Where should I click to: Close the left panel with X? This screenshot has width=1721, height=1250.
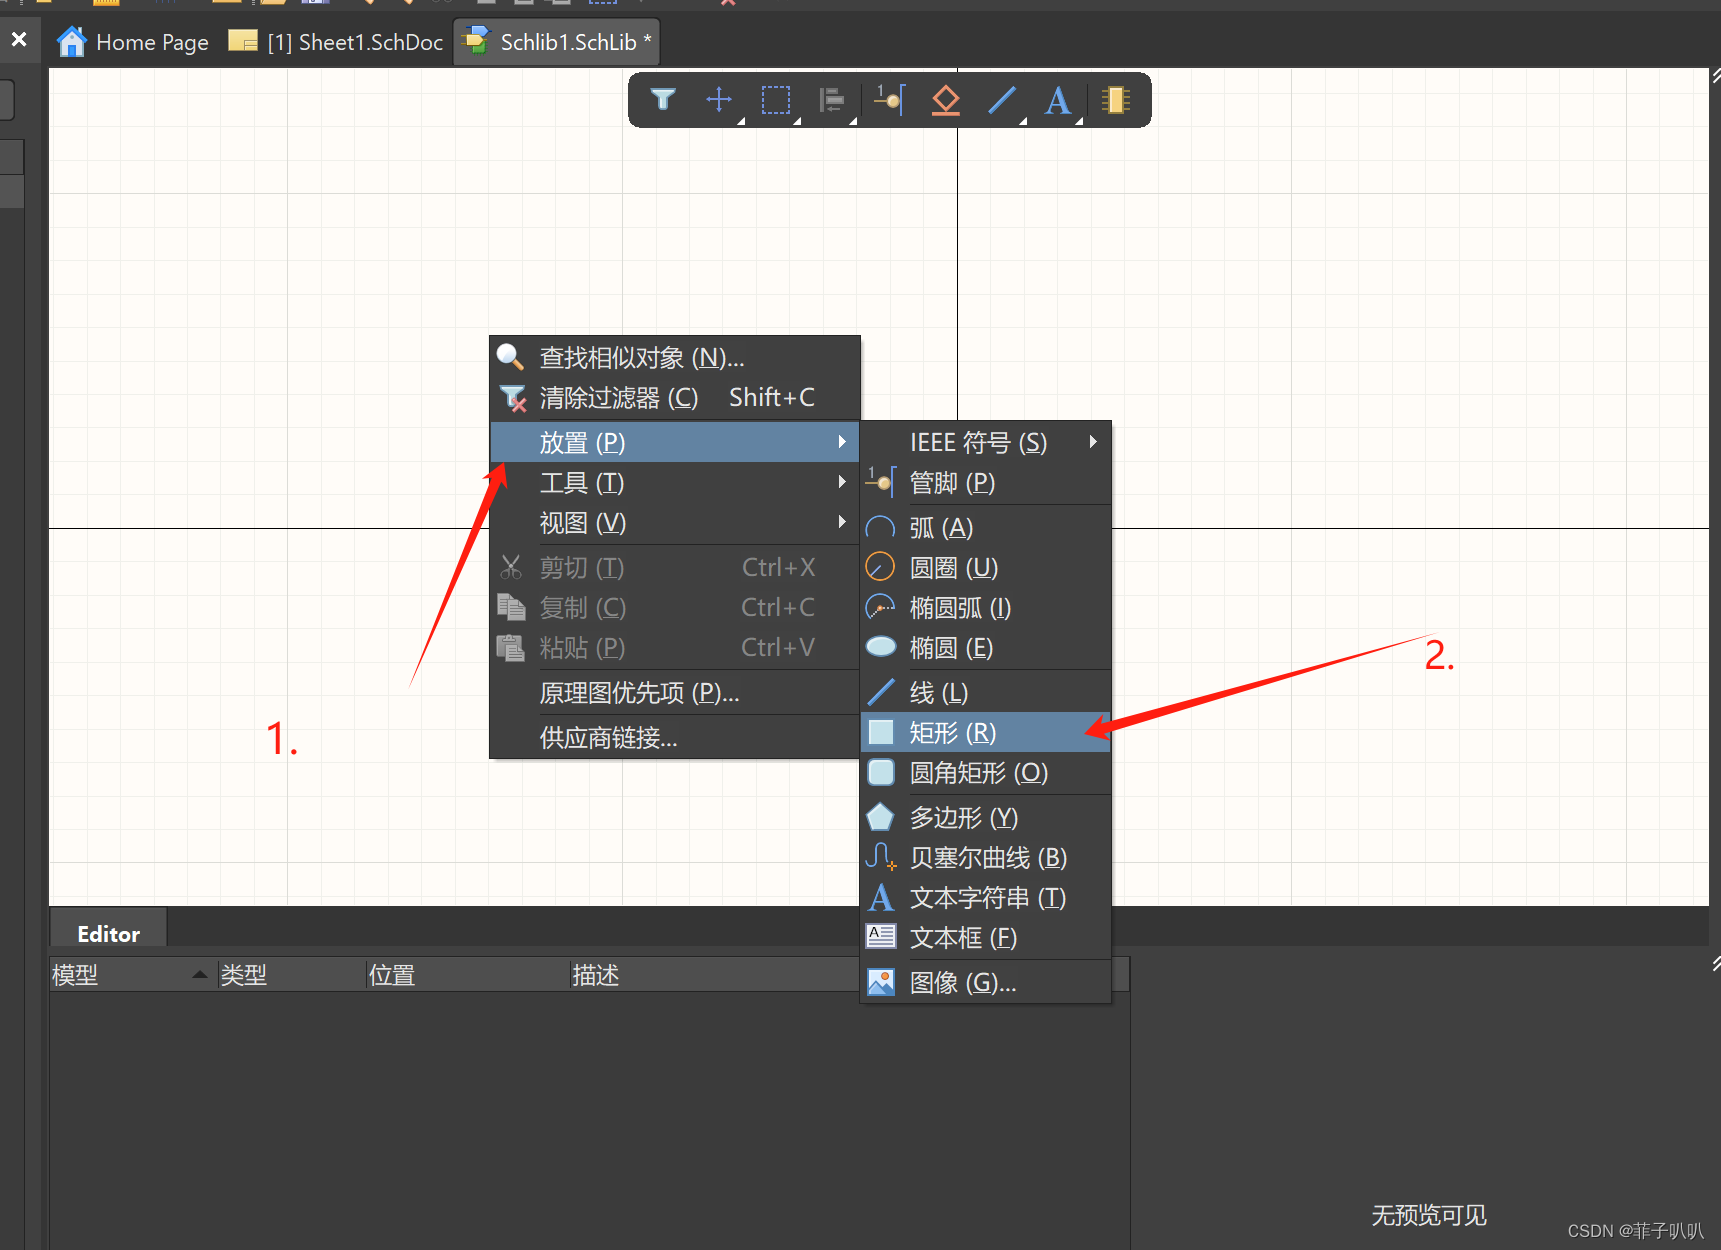(x=19, y=40)
